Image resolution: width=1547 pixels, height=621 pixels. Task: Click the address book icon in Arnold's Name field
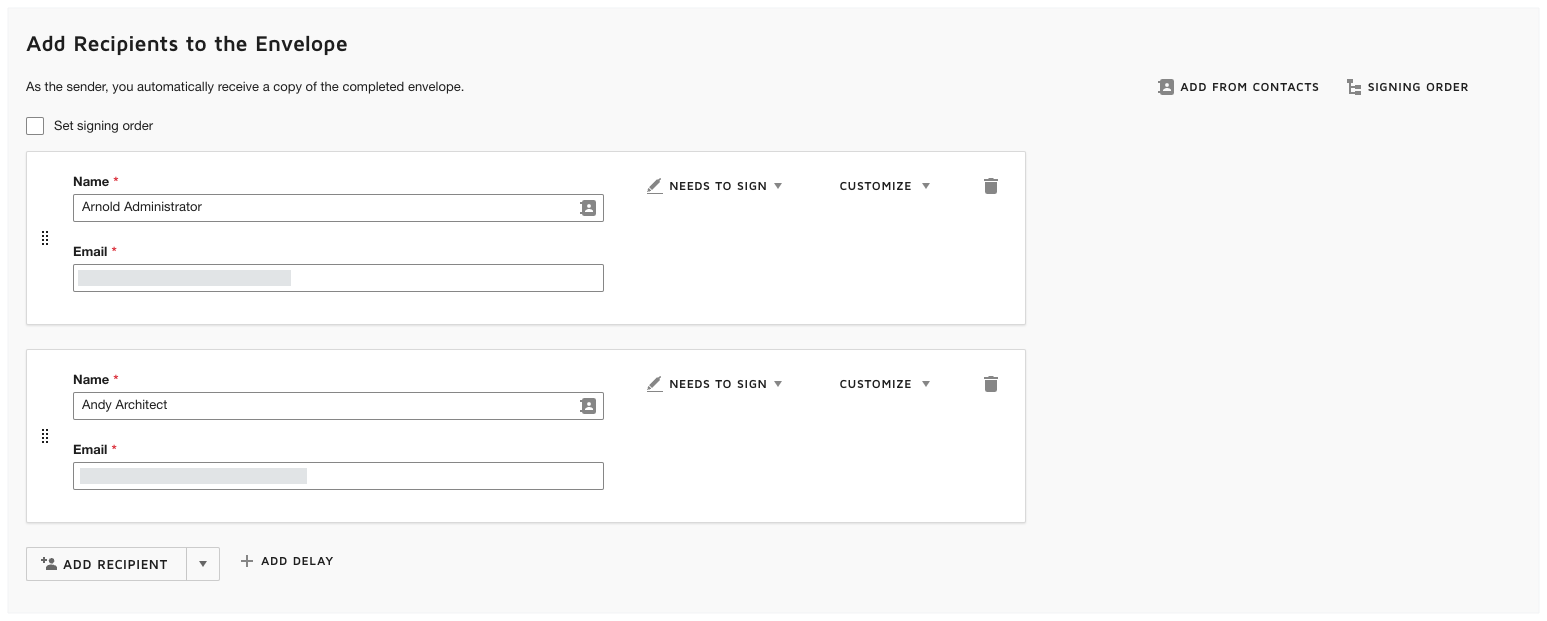pyautogui.click(x=590, y=207)
